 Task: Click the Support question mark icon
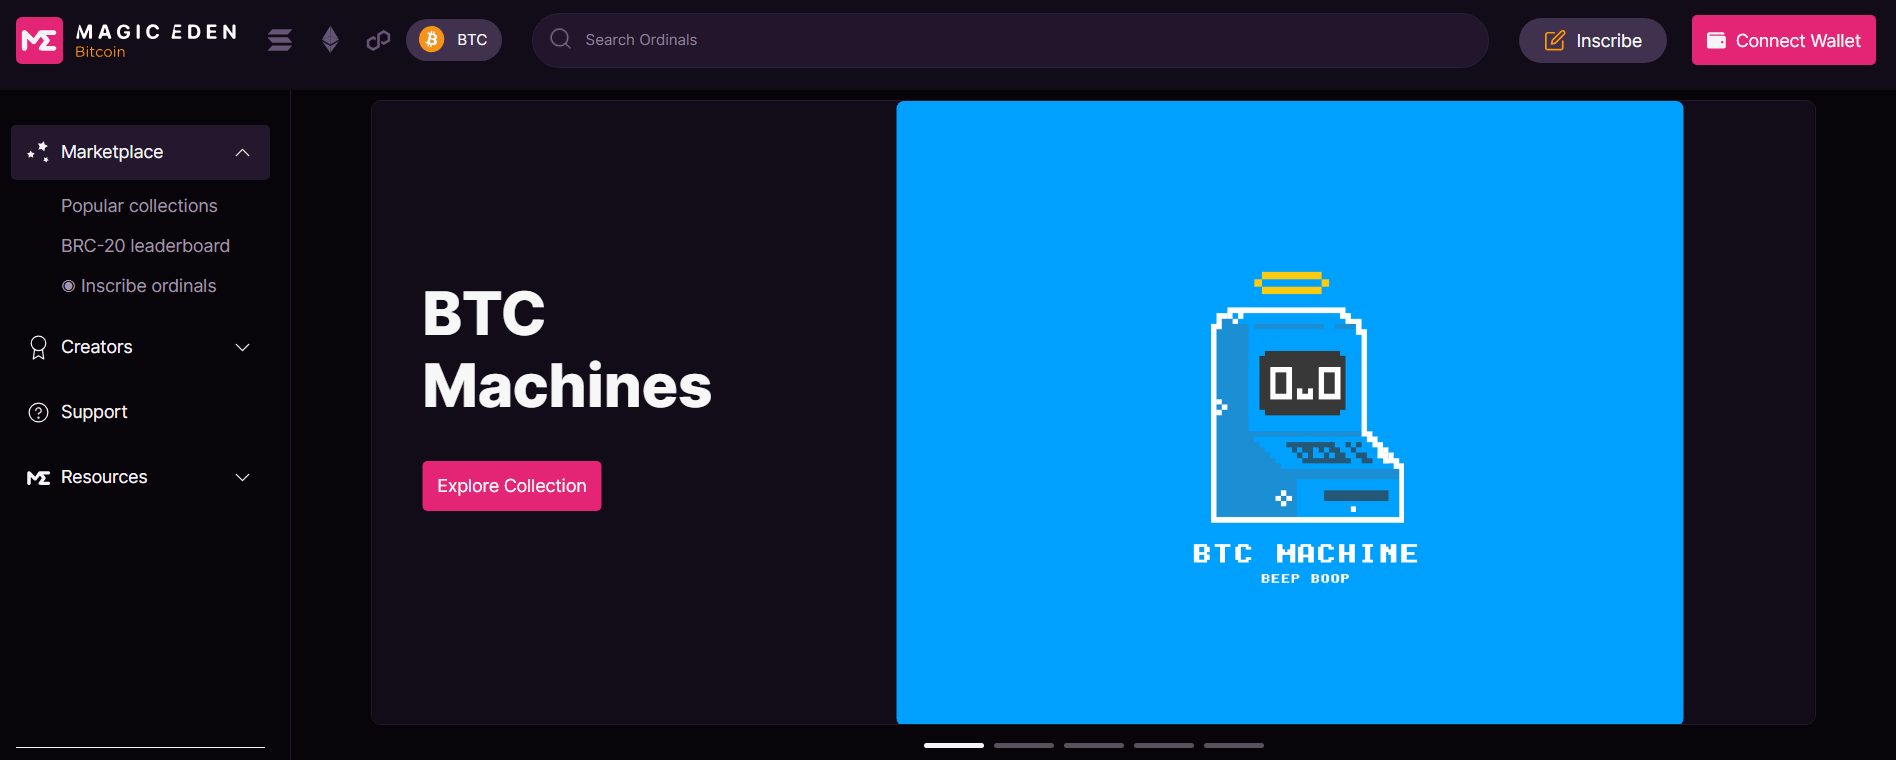coord(38,412)
